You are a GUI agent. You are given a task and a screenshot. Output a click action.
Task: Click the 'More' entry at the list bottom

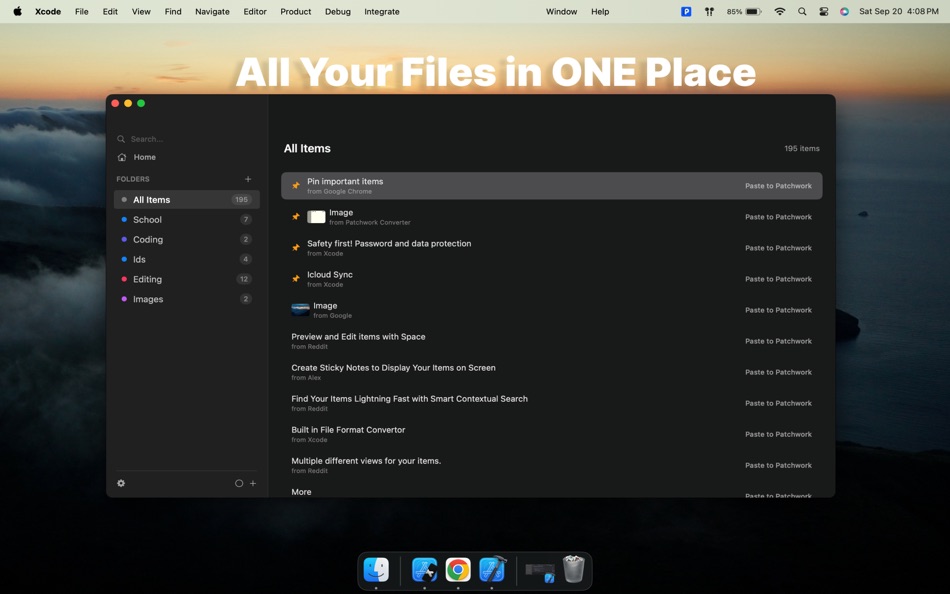tap(300, 491)
